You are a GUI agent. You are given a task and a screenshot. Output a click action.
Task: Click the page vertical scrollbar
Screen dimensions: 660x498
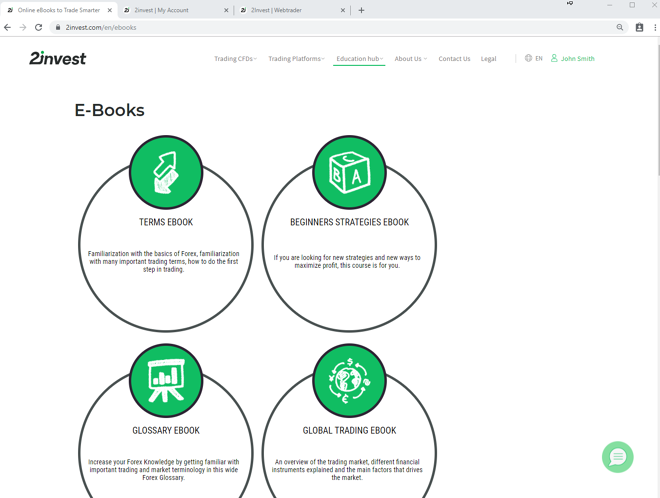pos(657,267)
